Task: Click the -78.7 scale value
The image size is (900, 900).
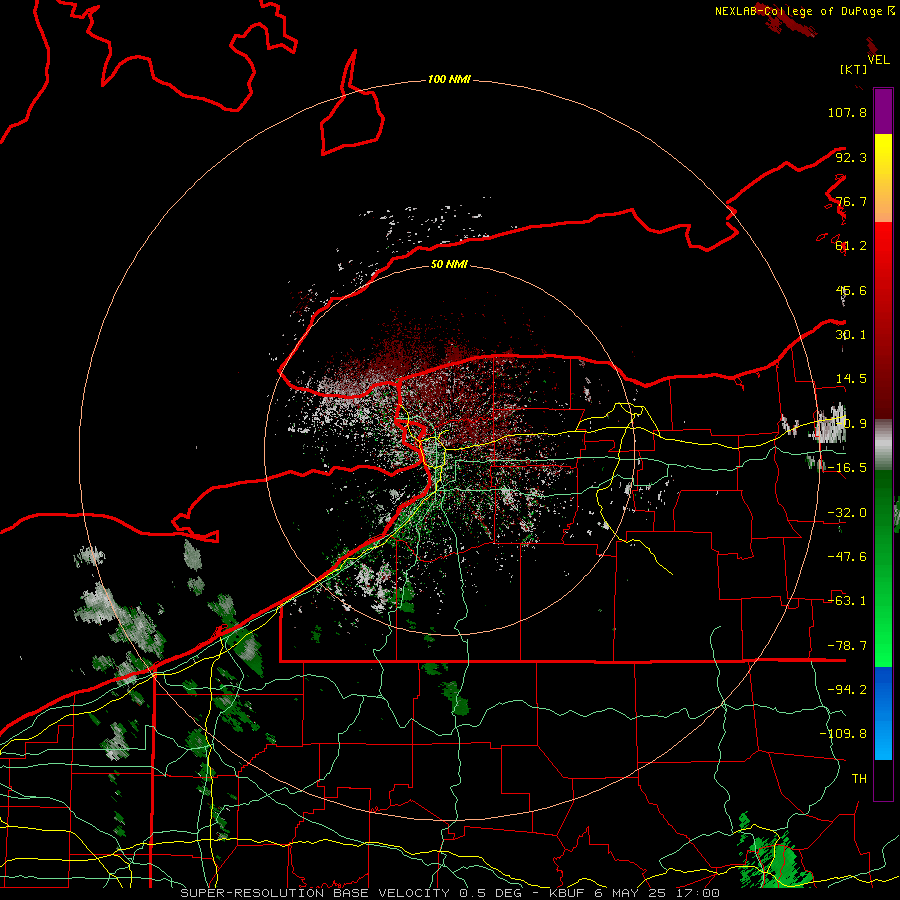Action: [847, 646]
